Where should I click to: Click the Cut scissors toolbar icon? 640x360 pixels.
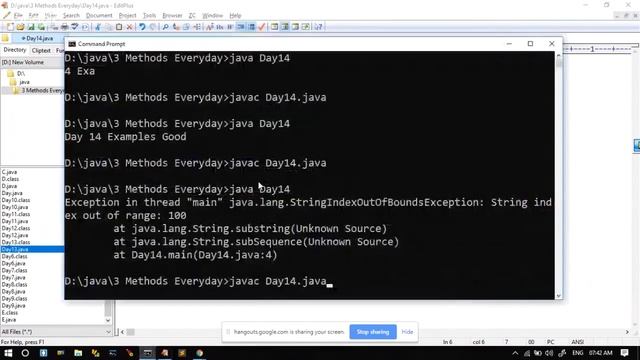98,27
